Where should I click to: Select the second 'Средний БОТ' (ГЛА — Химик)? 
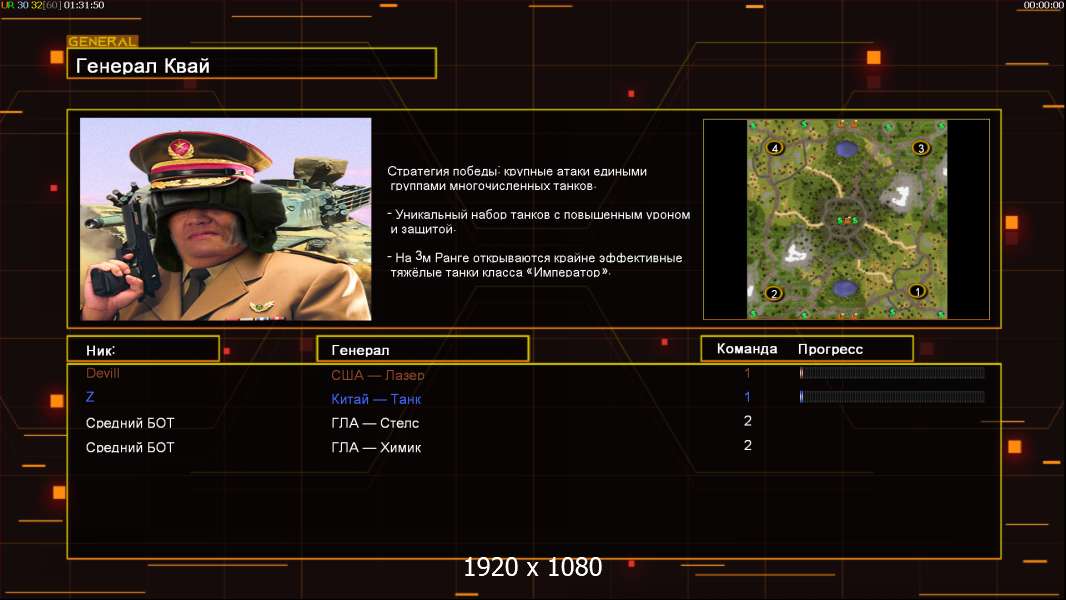tap(130, 447)
